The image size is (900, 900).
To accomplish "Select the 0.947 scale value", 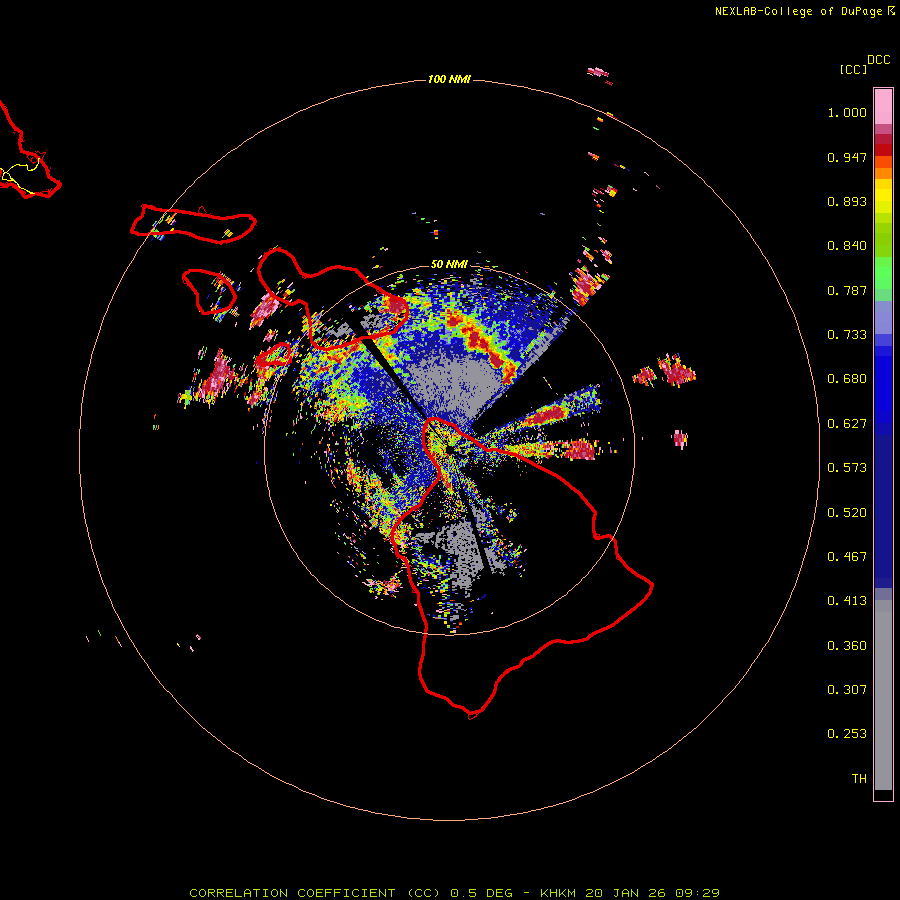I will (x=847, y=157).
